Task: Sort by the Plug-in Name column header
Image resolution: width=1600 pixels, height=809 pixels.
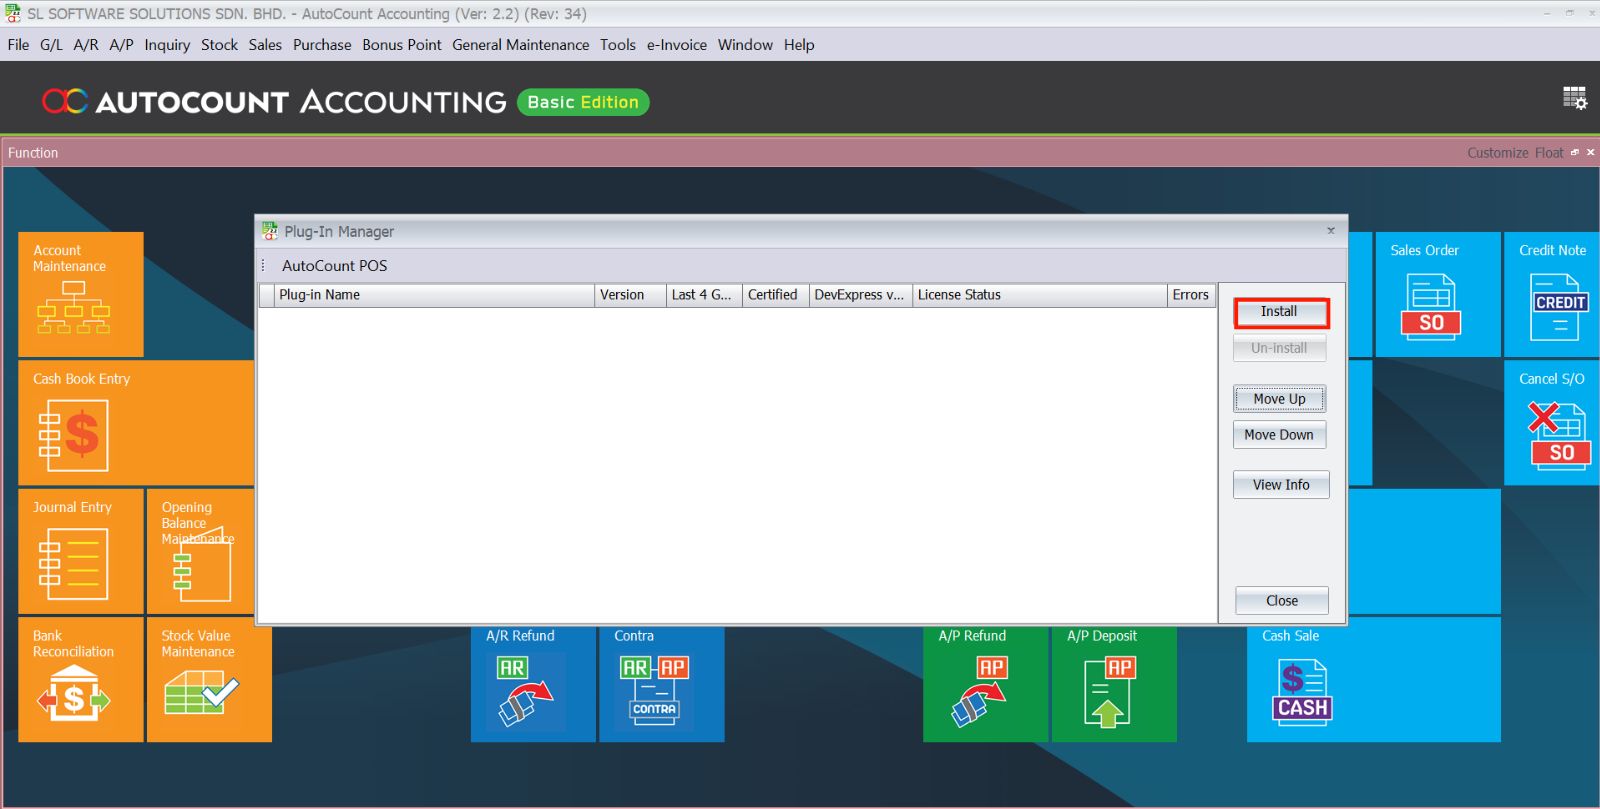Action: [434, 295]
